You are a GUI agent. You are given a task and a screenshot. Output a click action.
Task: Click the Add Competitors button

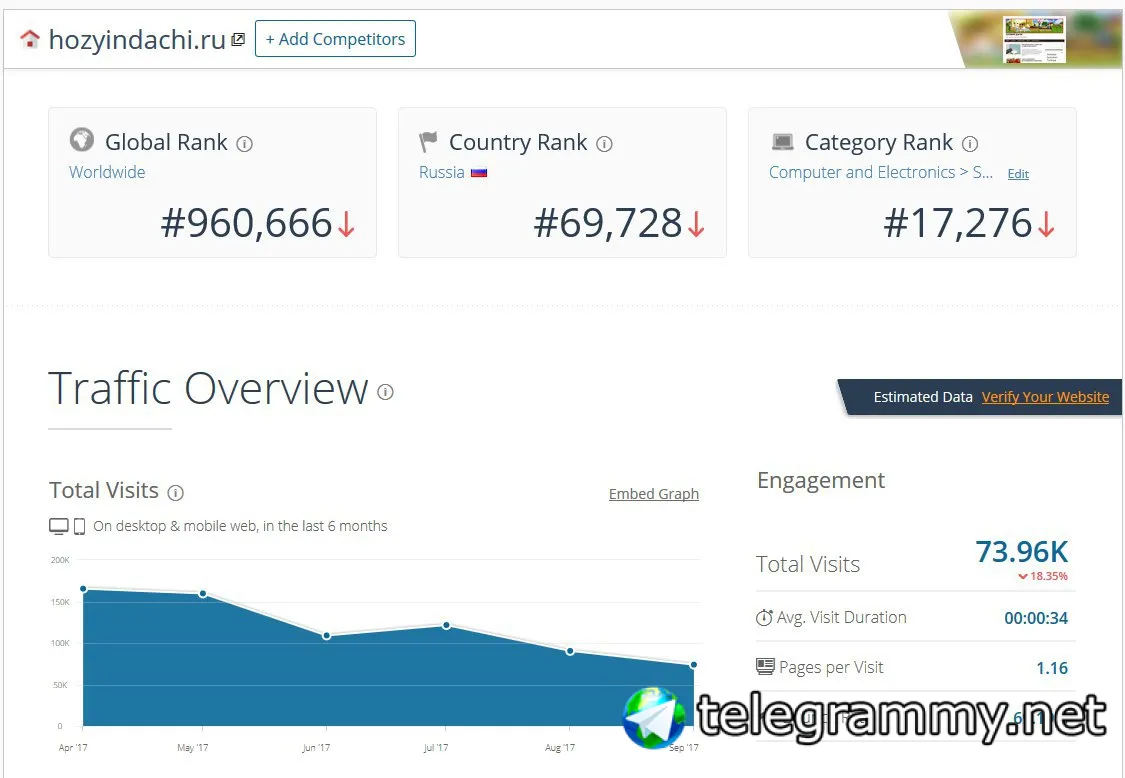click(x=335, y=39)
